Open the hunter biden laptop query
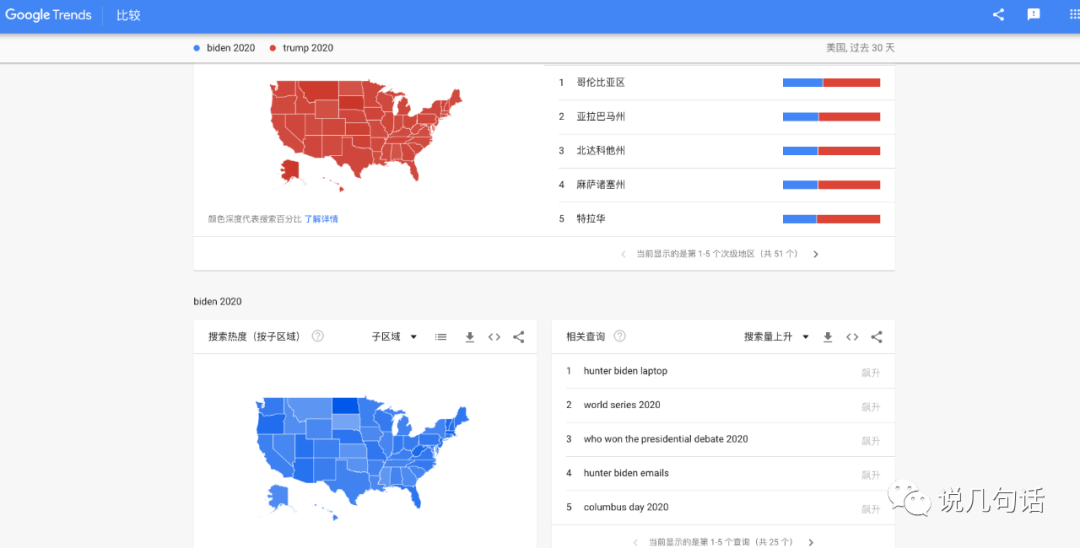This screenshot has width=1080, height=548. [625, 371]
